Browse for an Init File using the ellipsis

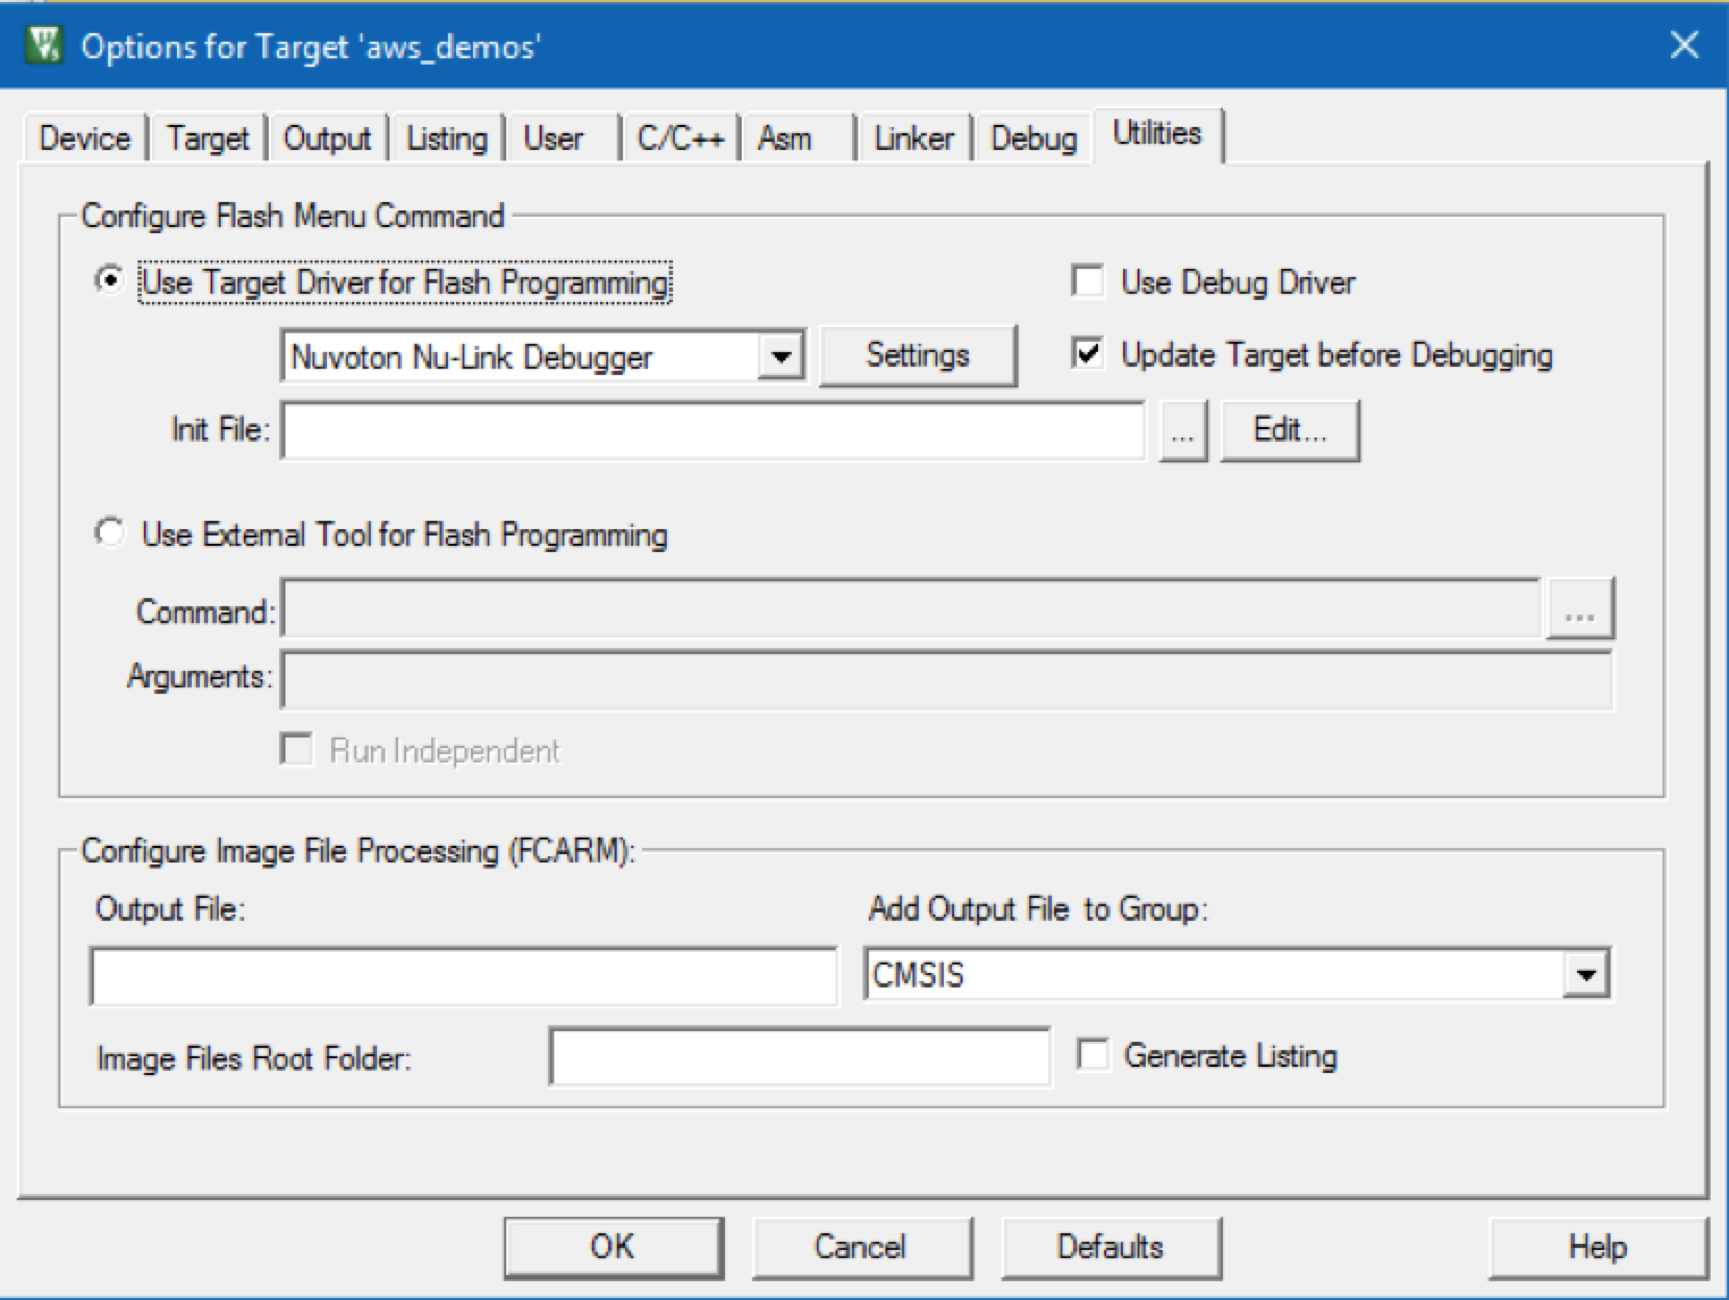point(1183,429)
